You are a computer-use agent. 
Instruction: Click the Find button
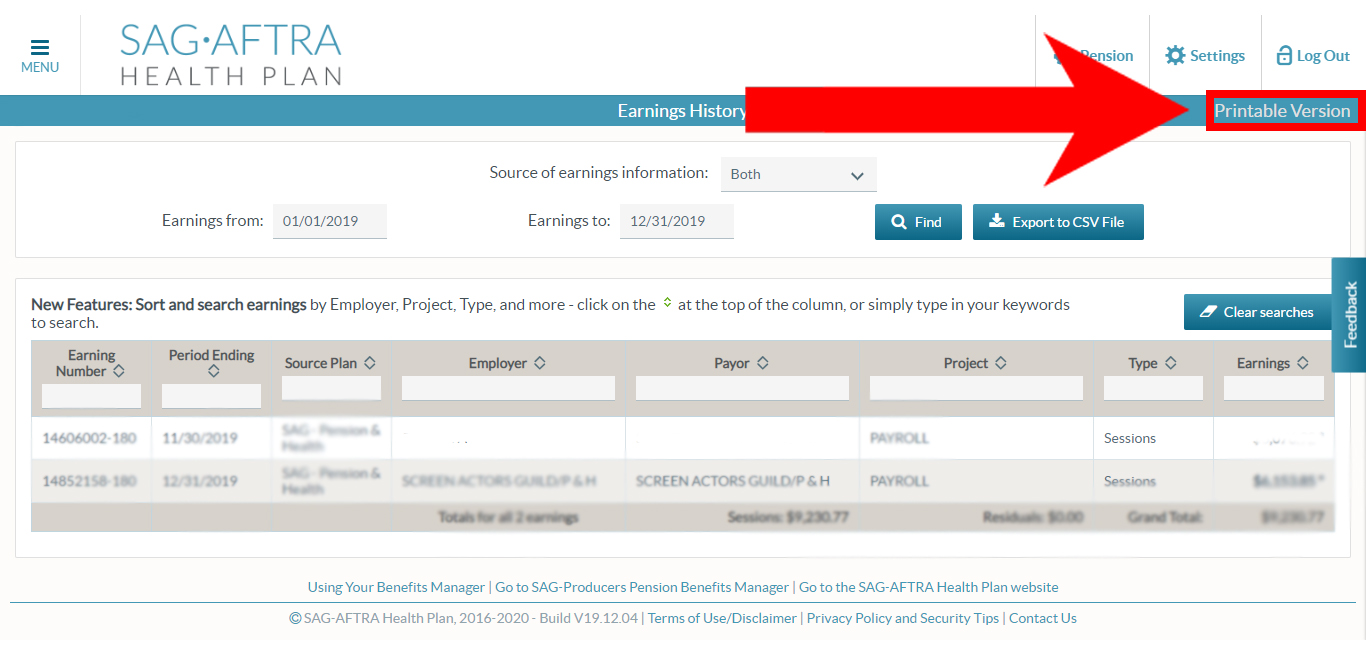pyautogui.click(x=918, y=222)
